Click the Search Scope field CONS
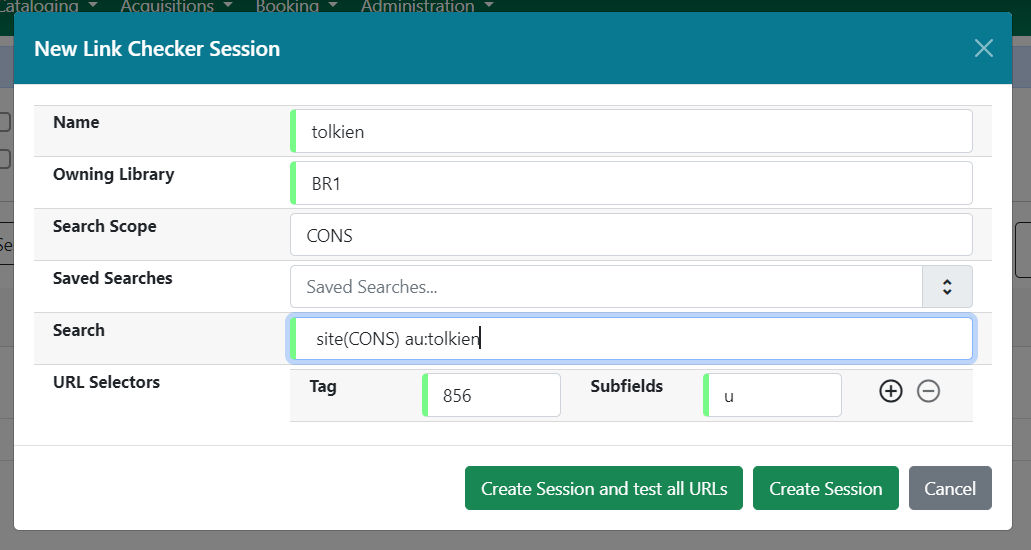The image size is (1031, 550). point(631,235)
